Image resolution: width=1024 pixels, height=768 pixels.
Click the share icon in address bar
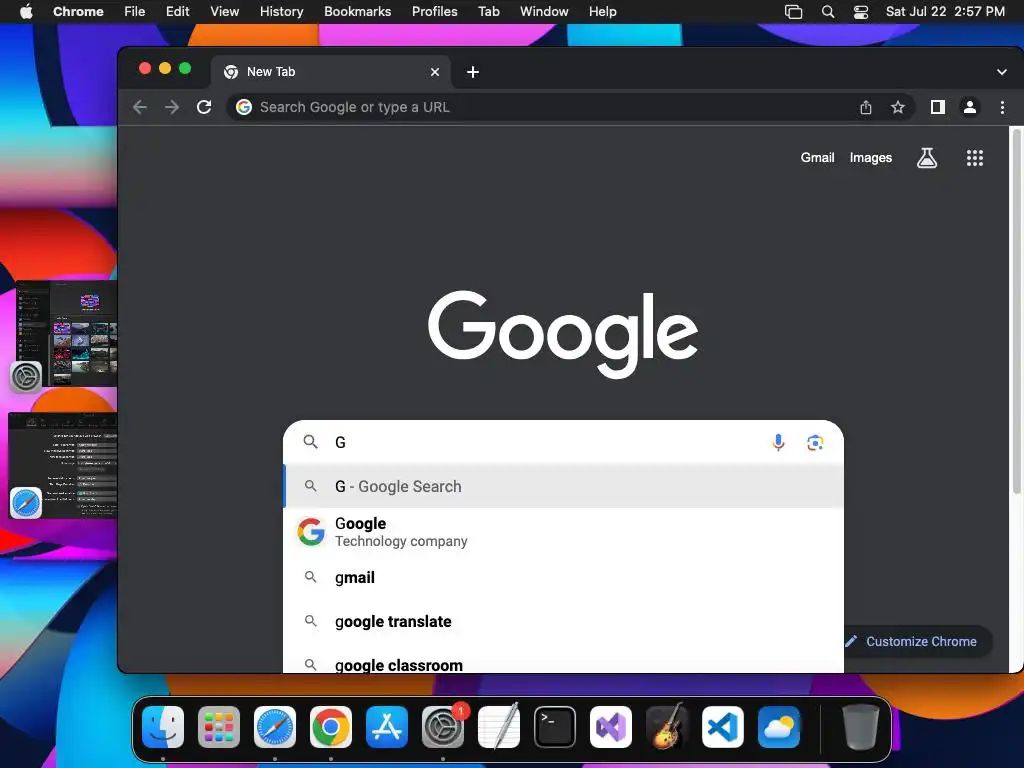click(866, 107)
